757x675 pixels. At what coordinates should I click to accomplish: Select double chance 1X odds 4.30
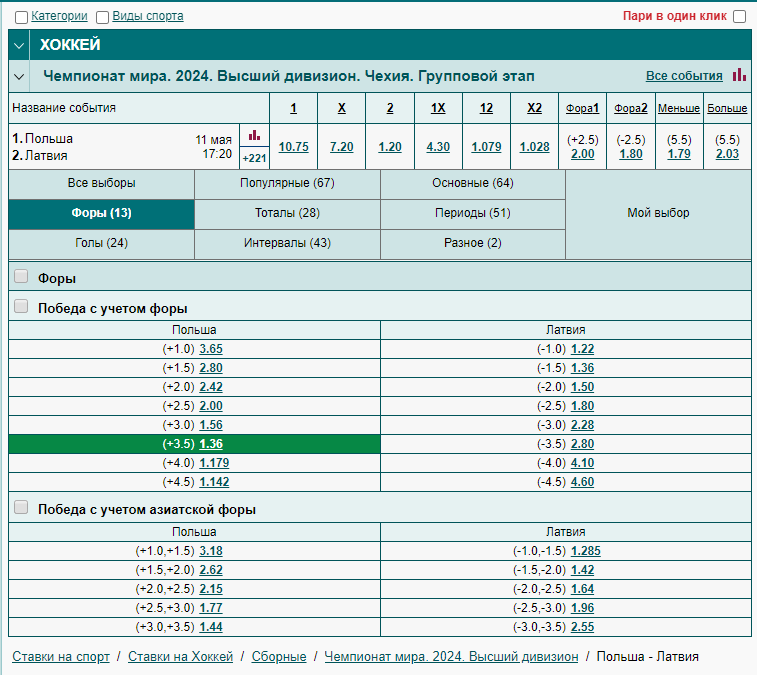(x=438, y=147)
